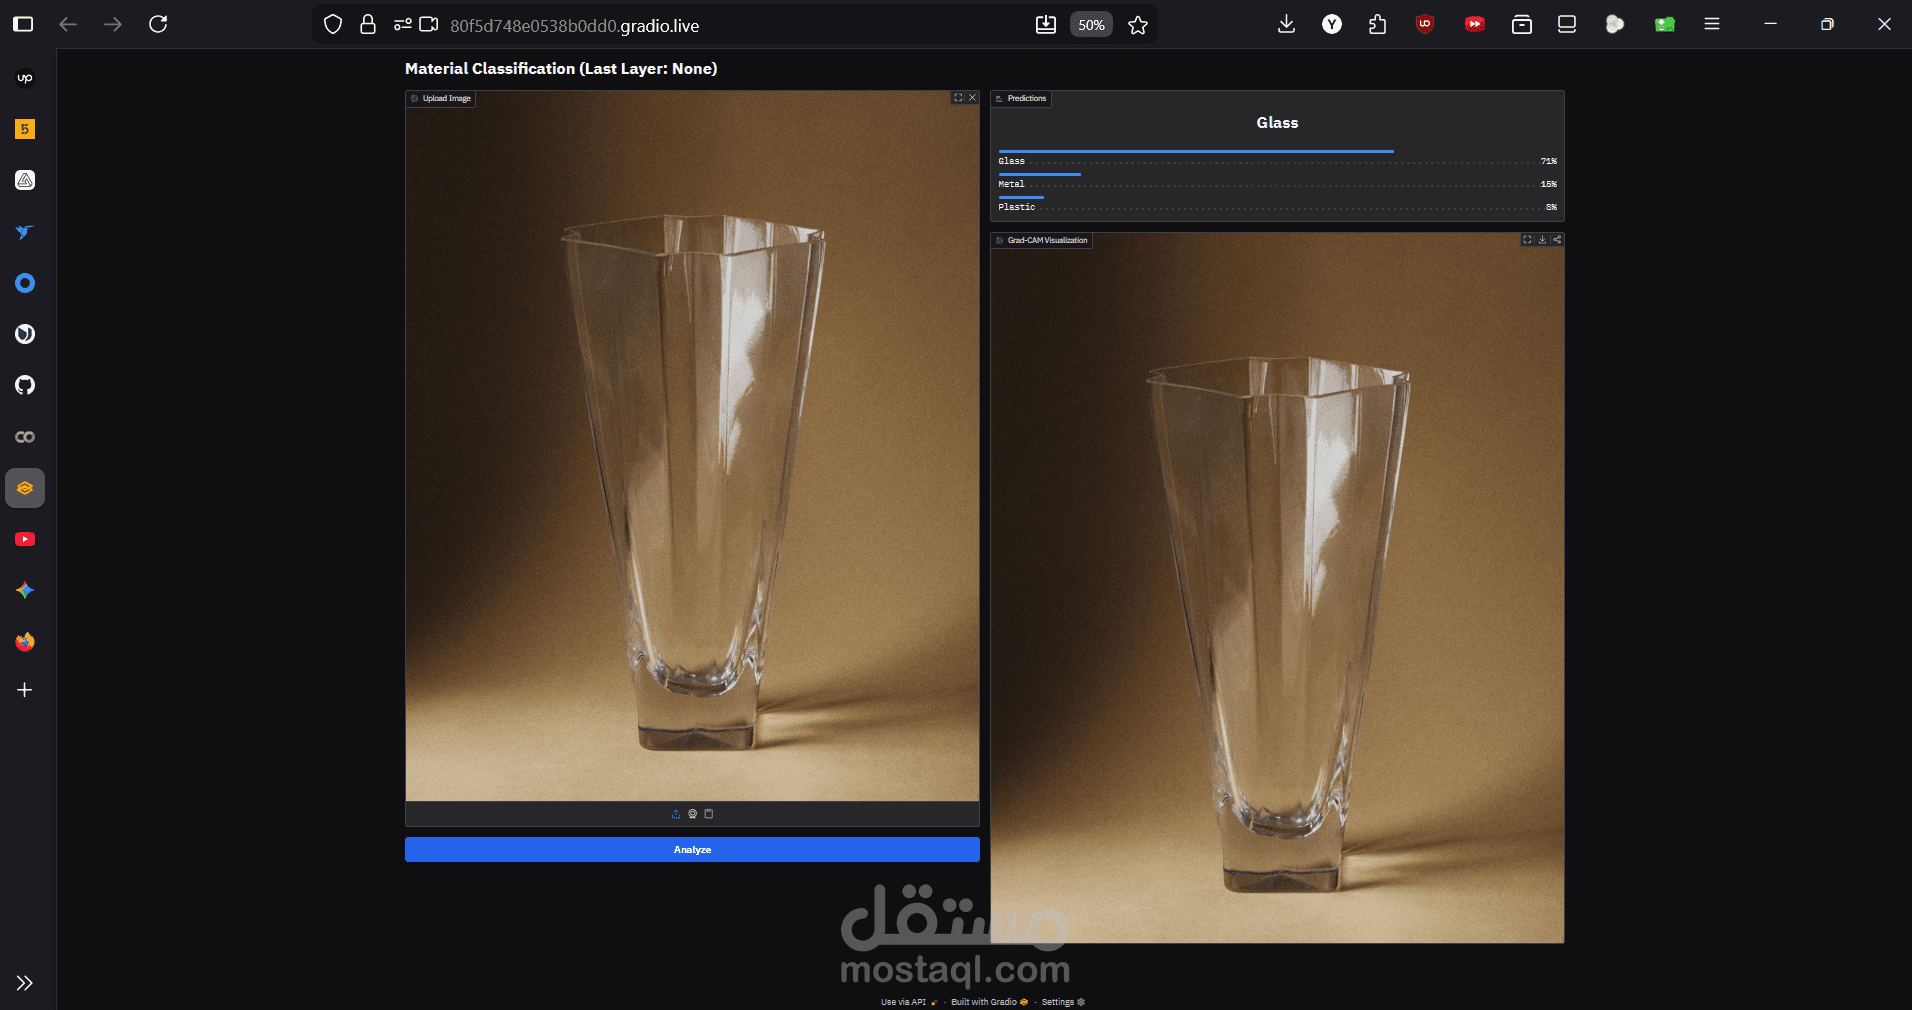
Task: Open the uBlock Origin shield icon
Action: 1425,24
